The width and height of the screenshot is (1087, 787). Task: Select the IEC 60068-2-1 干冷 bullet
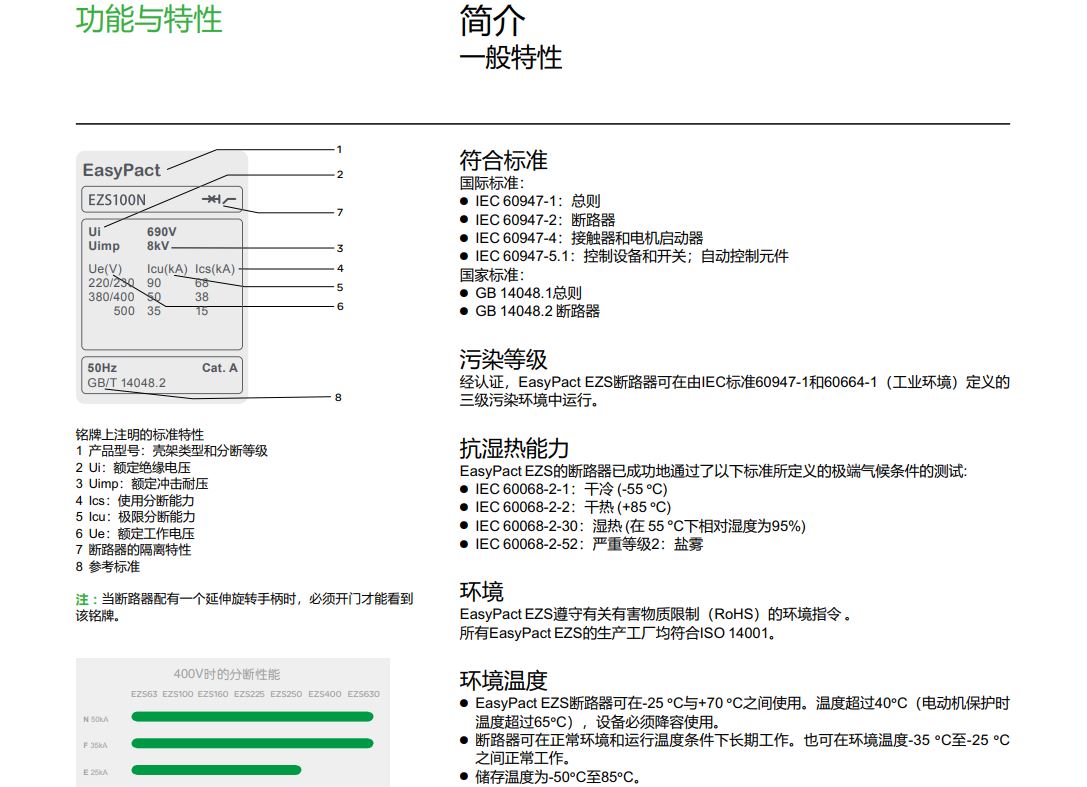click(564, 489)
